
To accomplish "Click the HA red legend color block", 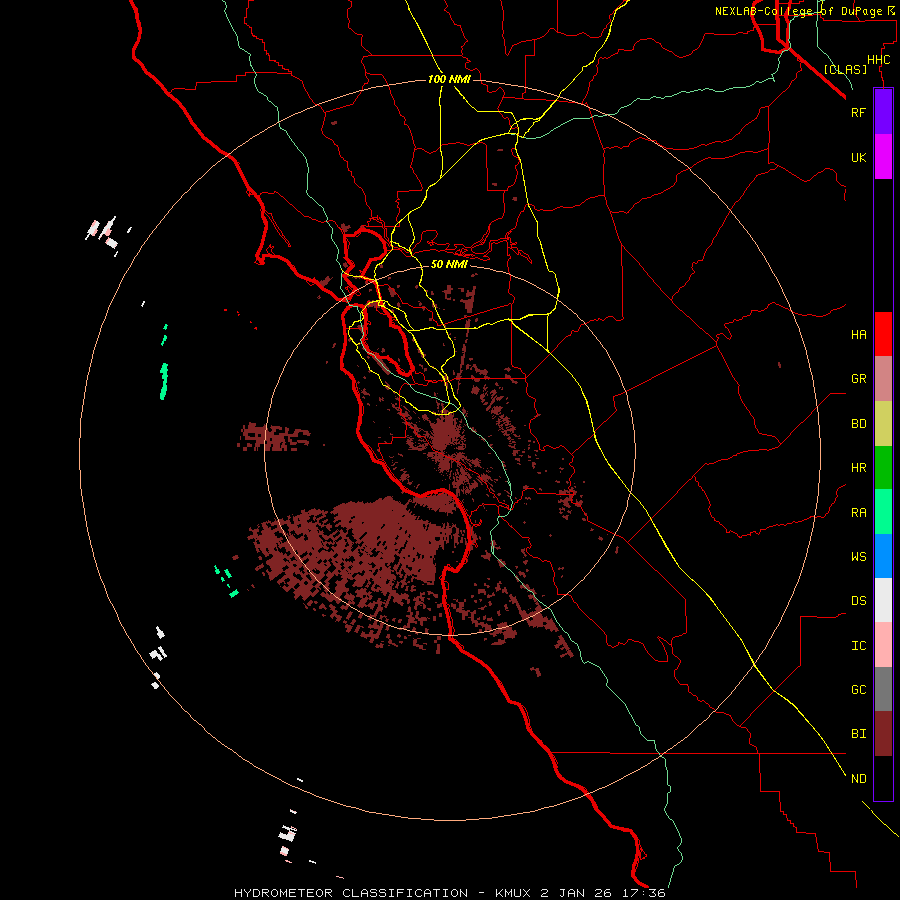I will pyautogui.click(x=883, y=334).
